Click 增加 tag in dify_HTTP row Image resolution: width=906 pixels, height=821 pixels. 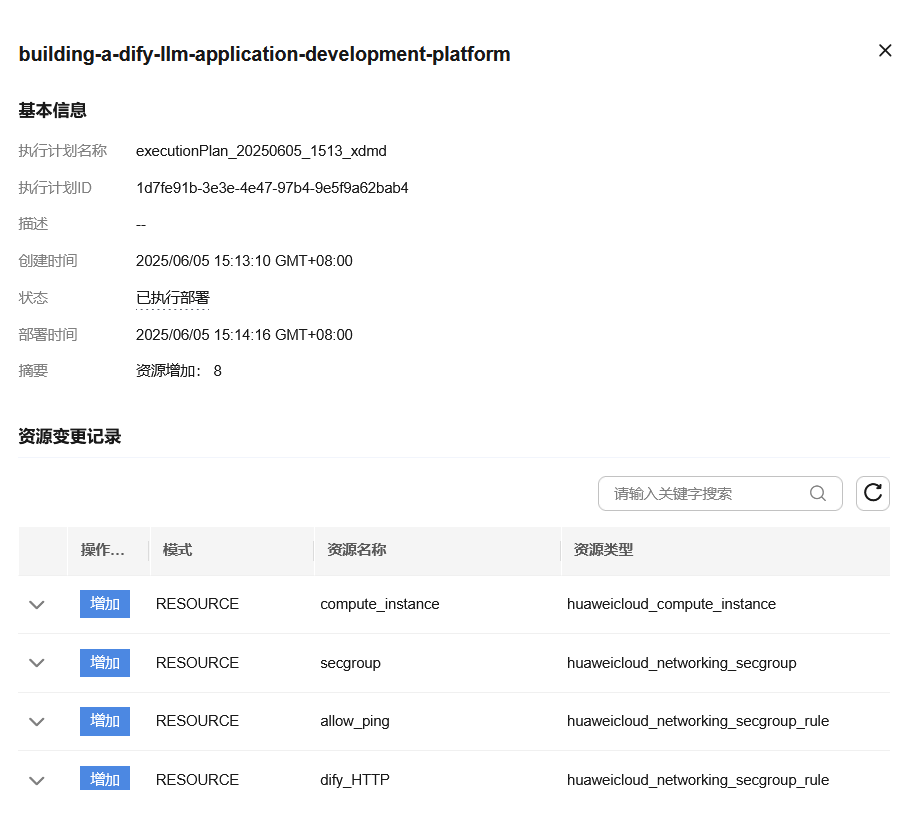105,779
